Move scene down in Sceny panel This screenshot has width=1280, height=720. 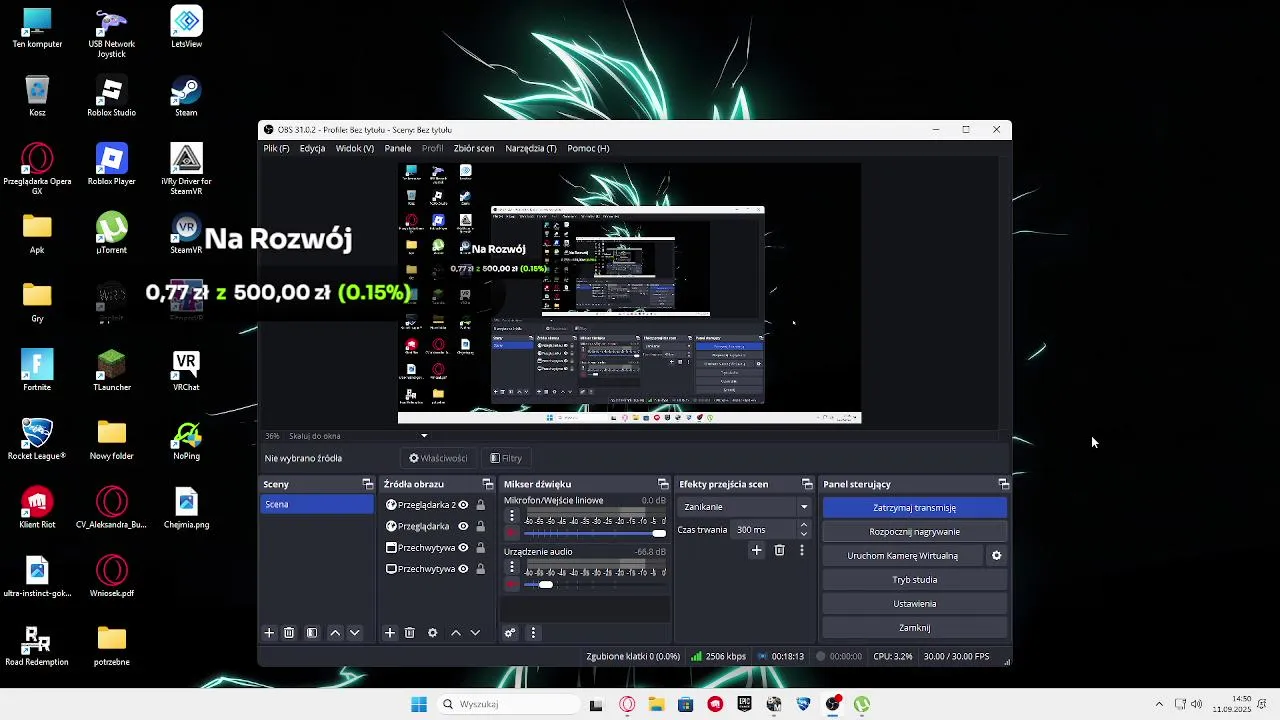point(354,633)
